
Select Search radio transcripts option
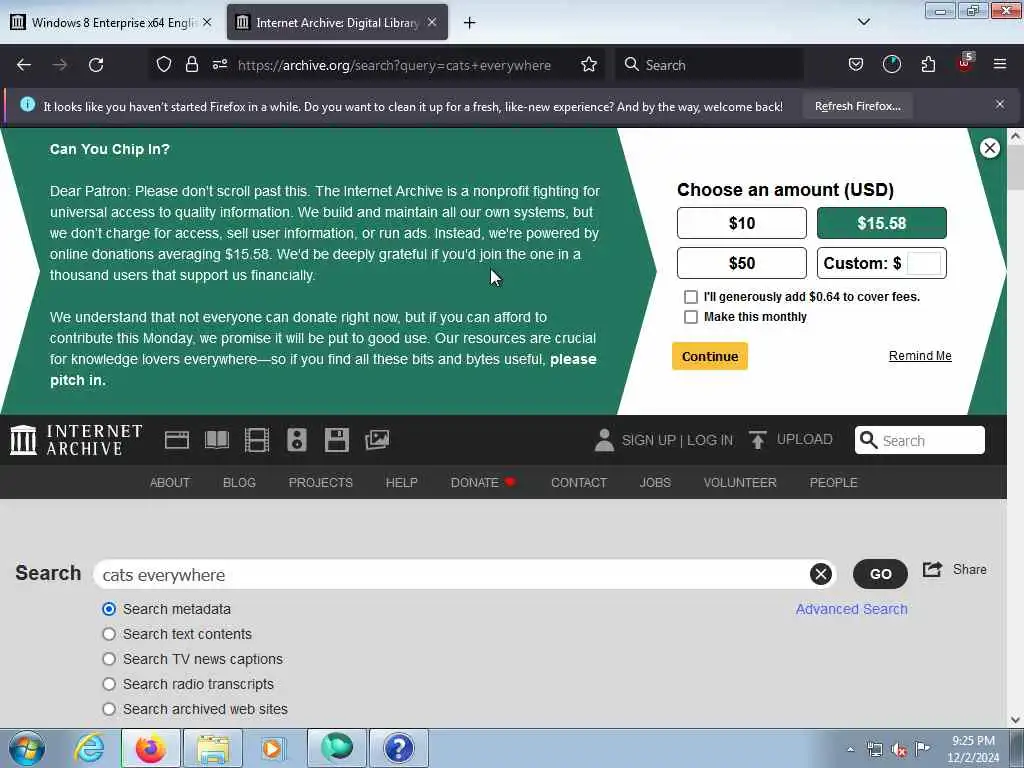[x=109, y=684]
